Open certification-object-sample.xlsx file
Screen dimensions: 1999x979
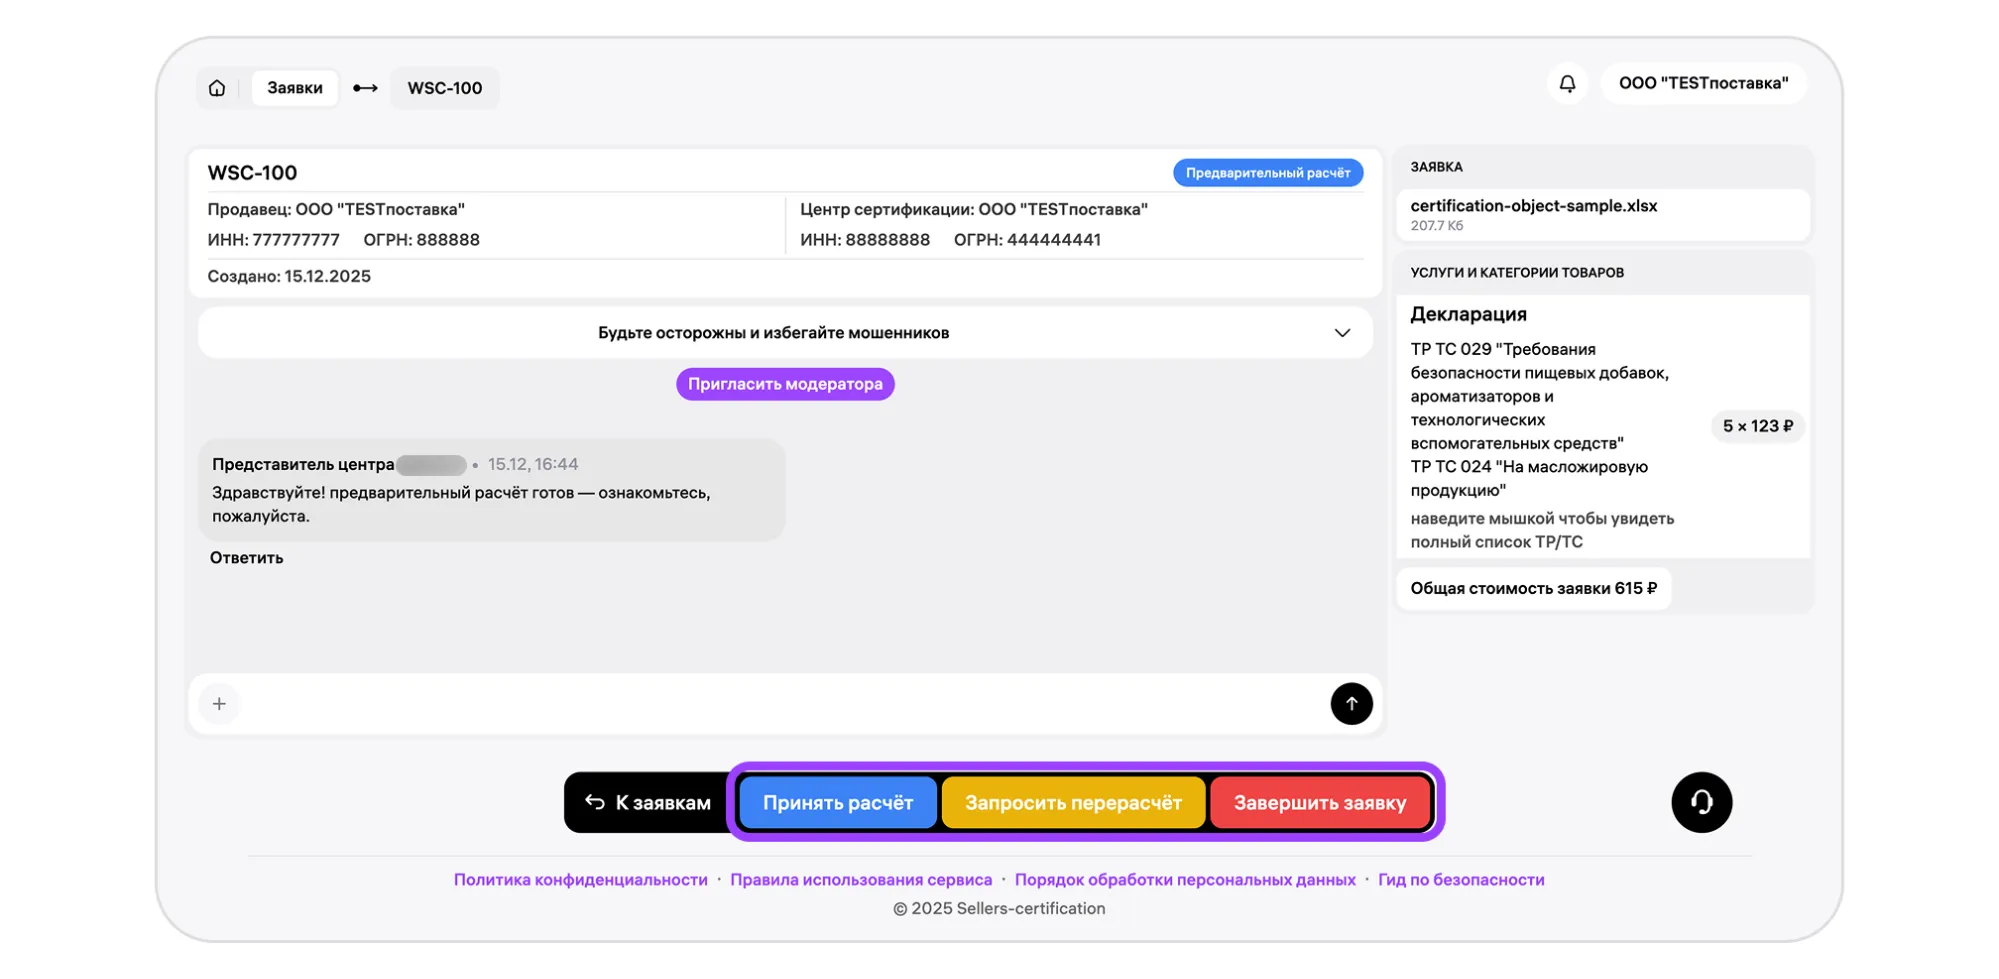(1533, 206)
